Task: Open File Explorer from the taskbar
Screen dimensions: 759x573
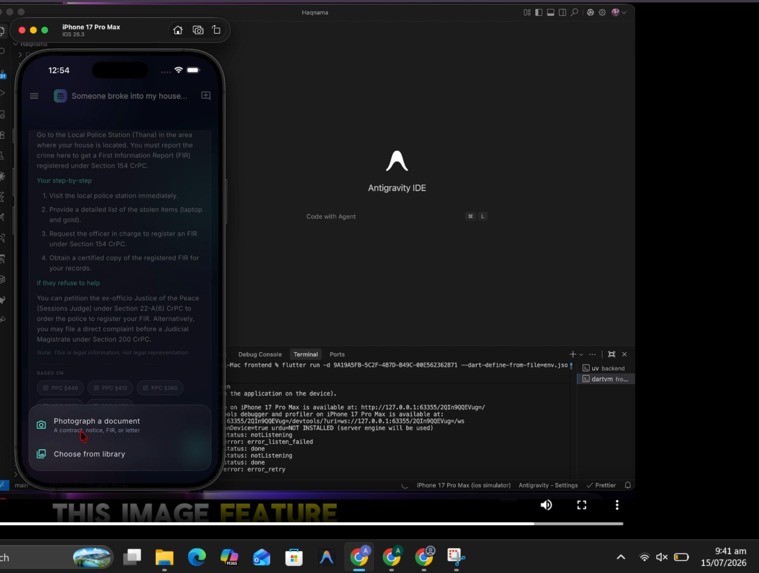Action: click(x=164, y=558)
